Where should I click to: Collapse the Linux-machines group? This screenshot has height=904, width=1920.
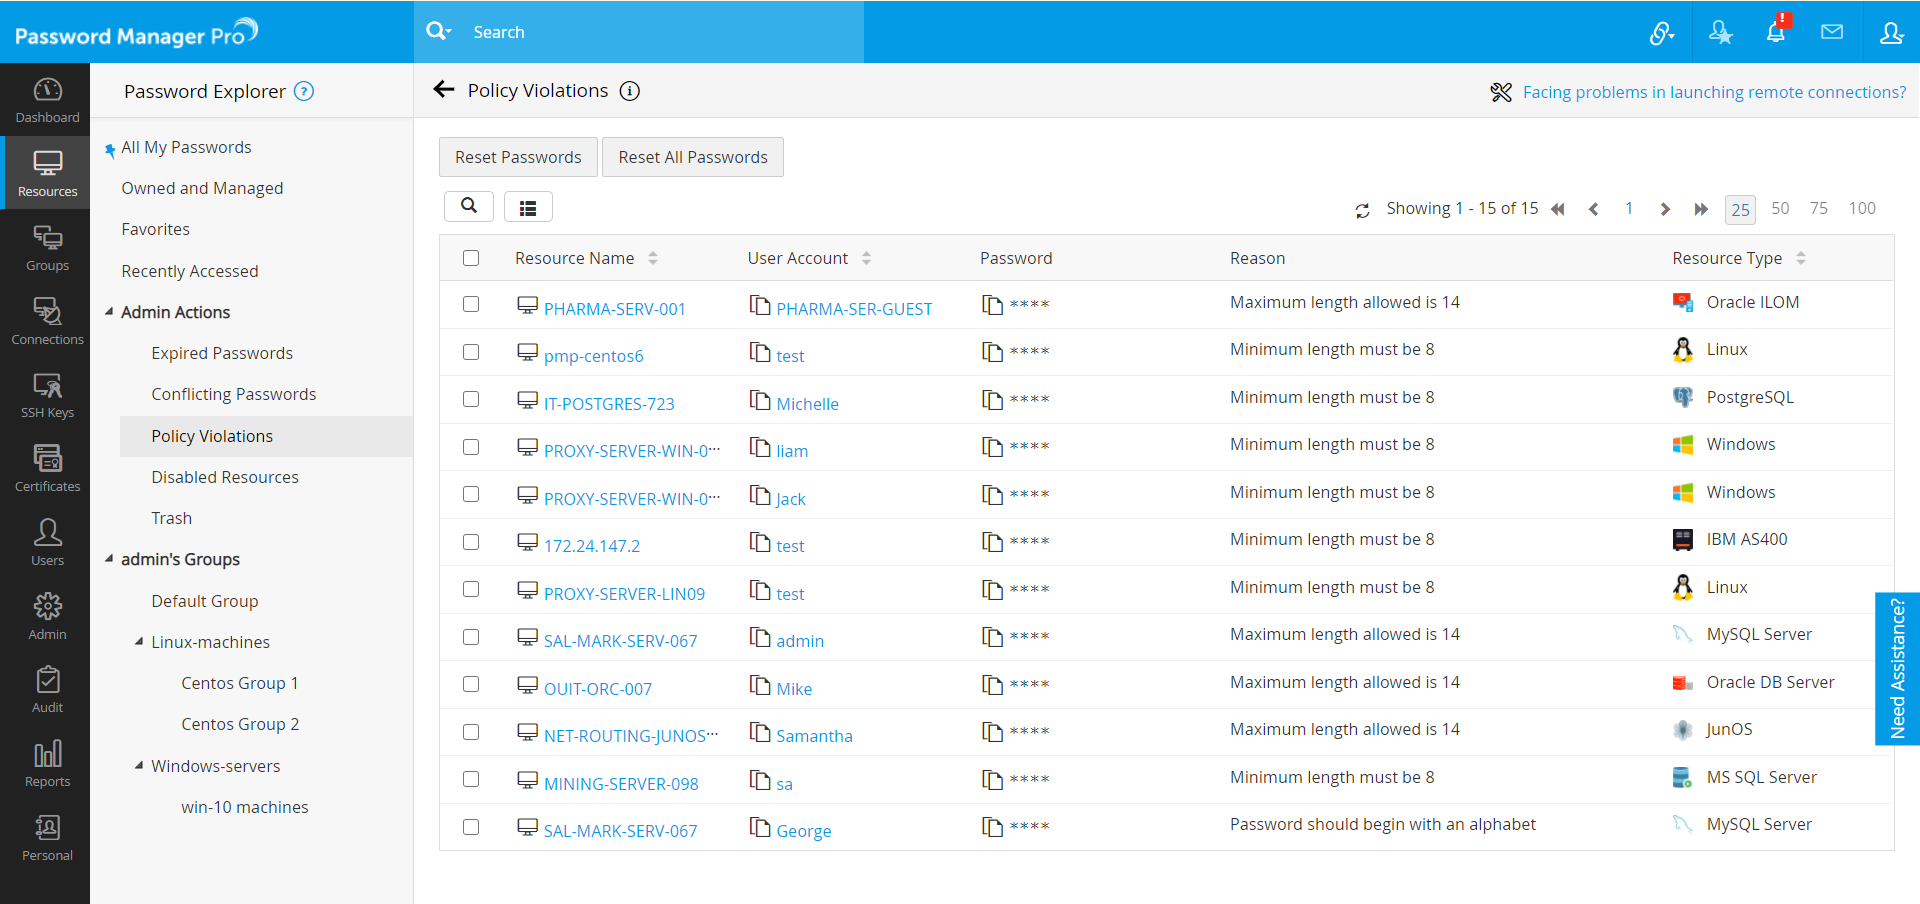tap(139, 642)
